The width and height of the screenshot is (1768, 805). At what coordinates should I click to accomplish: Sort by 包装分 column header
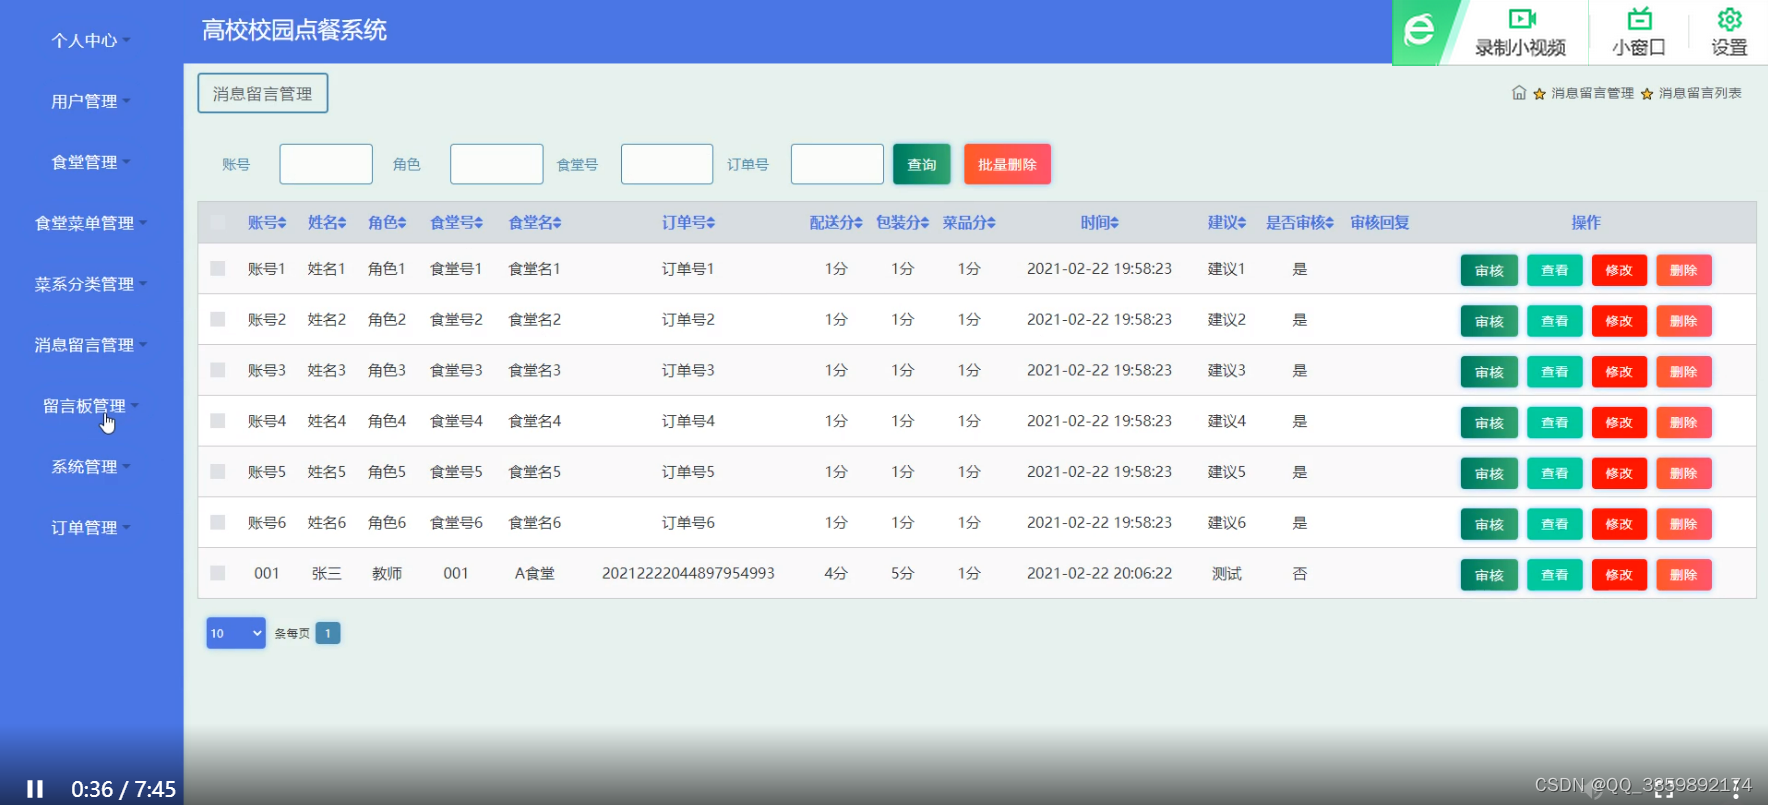click(x=902, y=223)
